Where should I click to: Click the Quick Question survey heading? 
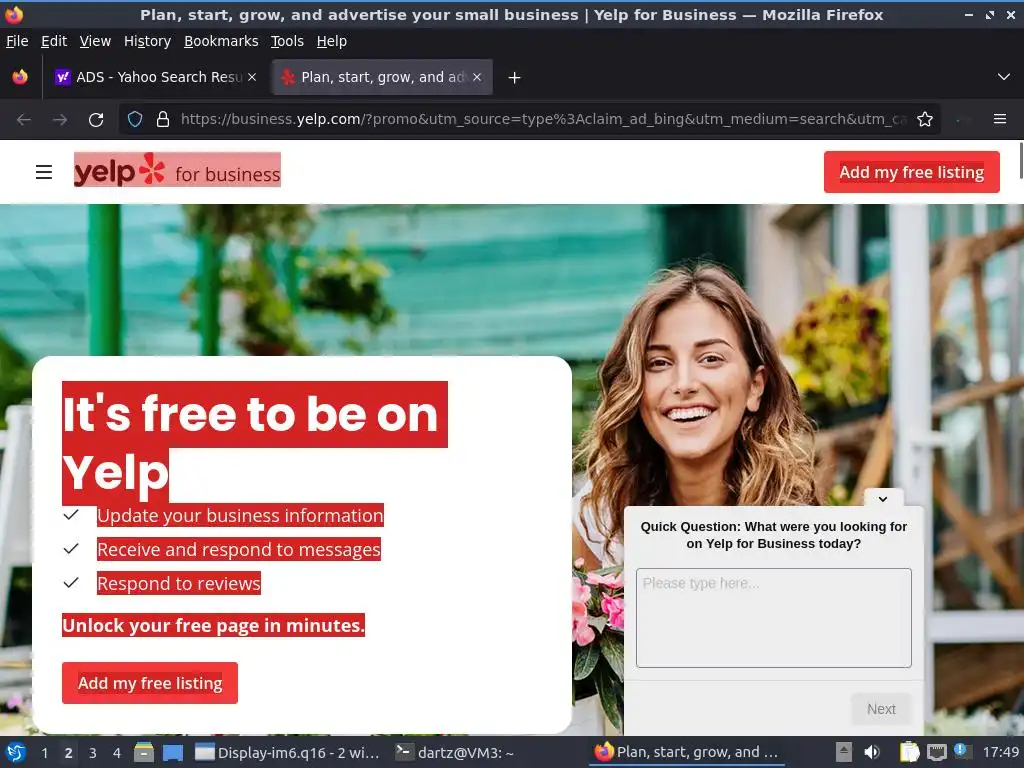pyautogui.click(x=774, y=535)
